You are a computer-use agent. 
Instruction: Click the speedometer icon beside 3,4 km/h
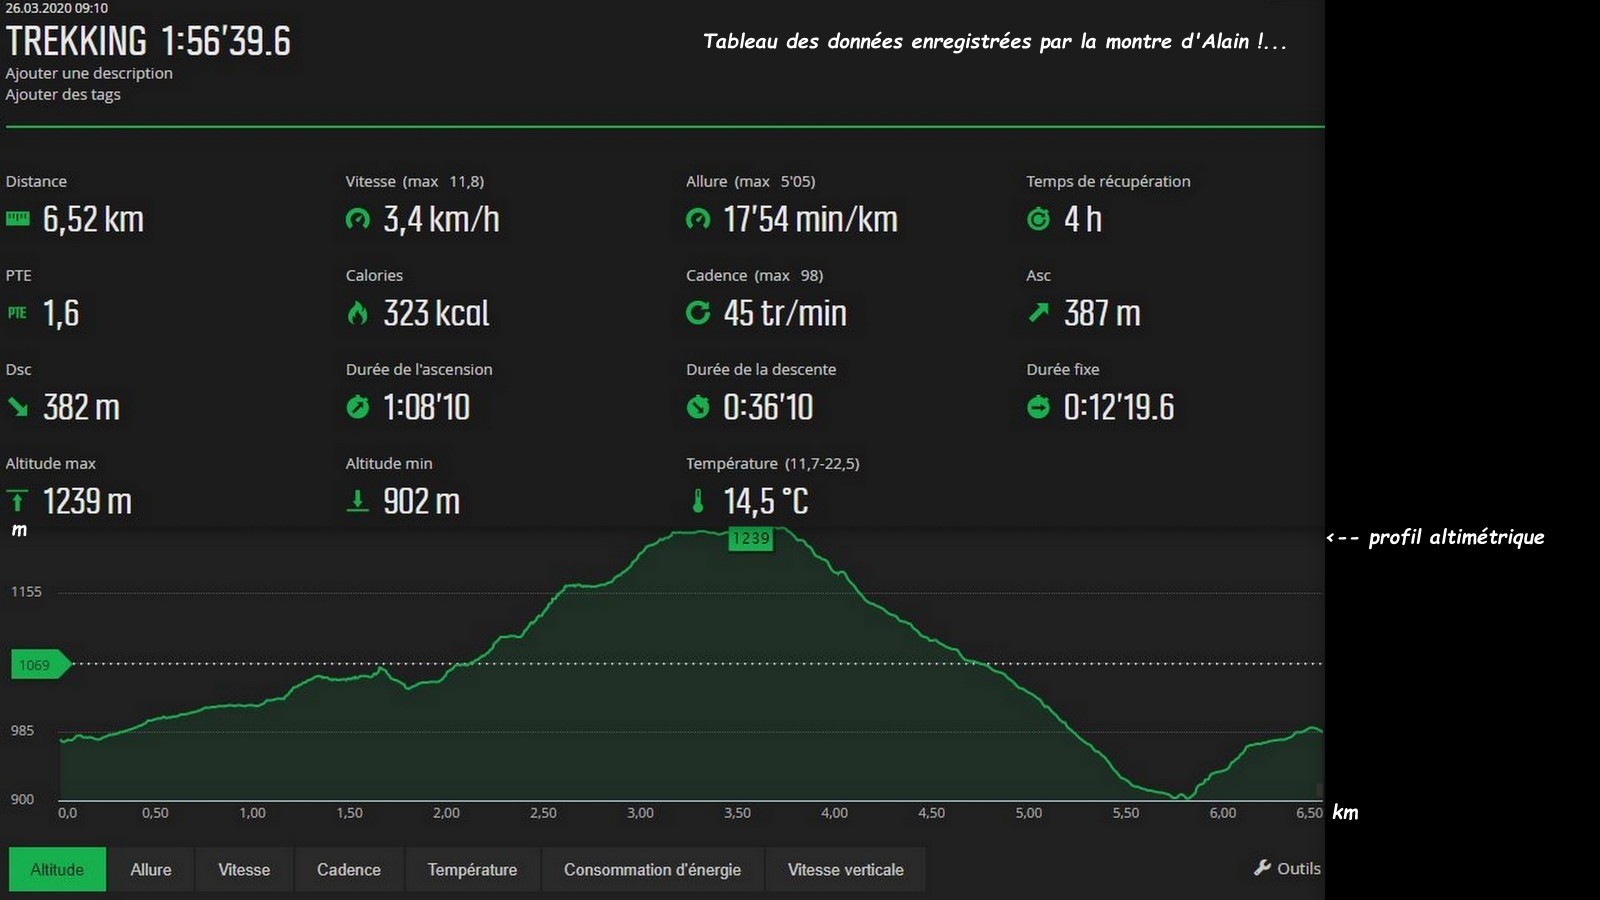click(x=357, y=219)
